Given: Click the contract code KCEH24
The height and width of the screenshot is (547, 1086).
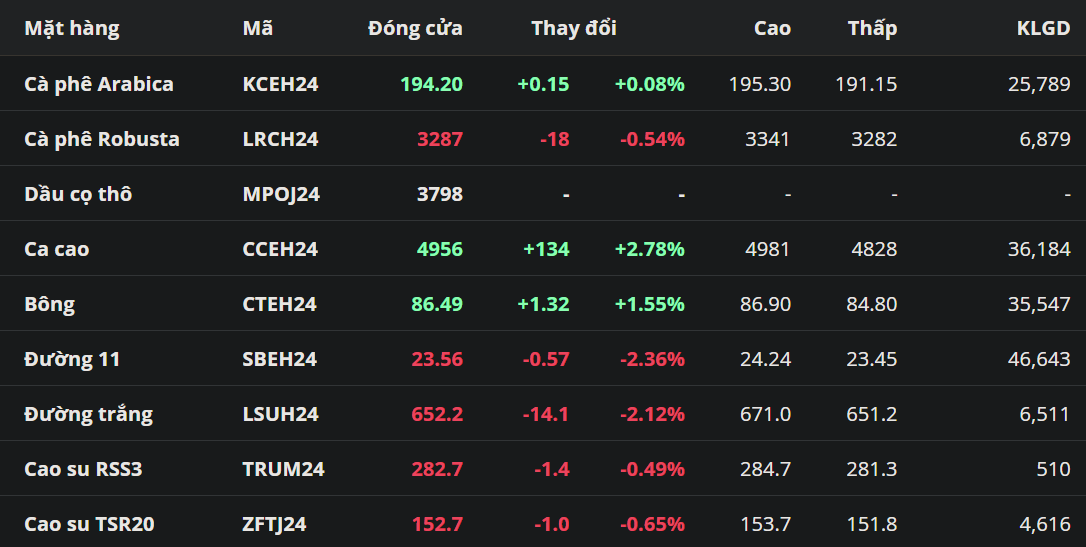Looking at the screenshot, I should [280, 84].
